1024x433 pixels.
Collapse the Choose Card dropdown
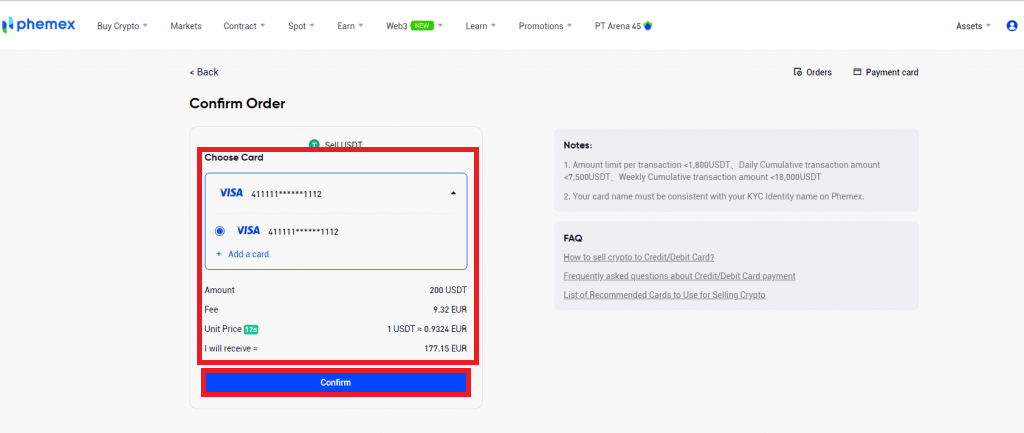[452, 193]
